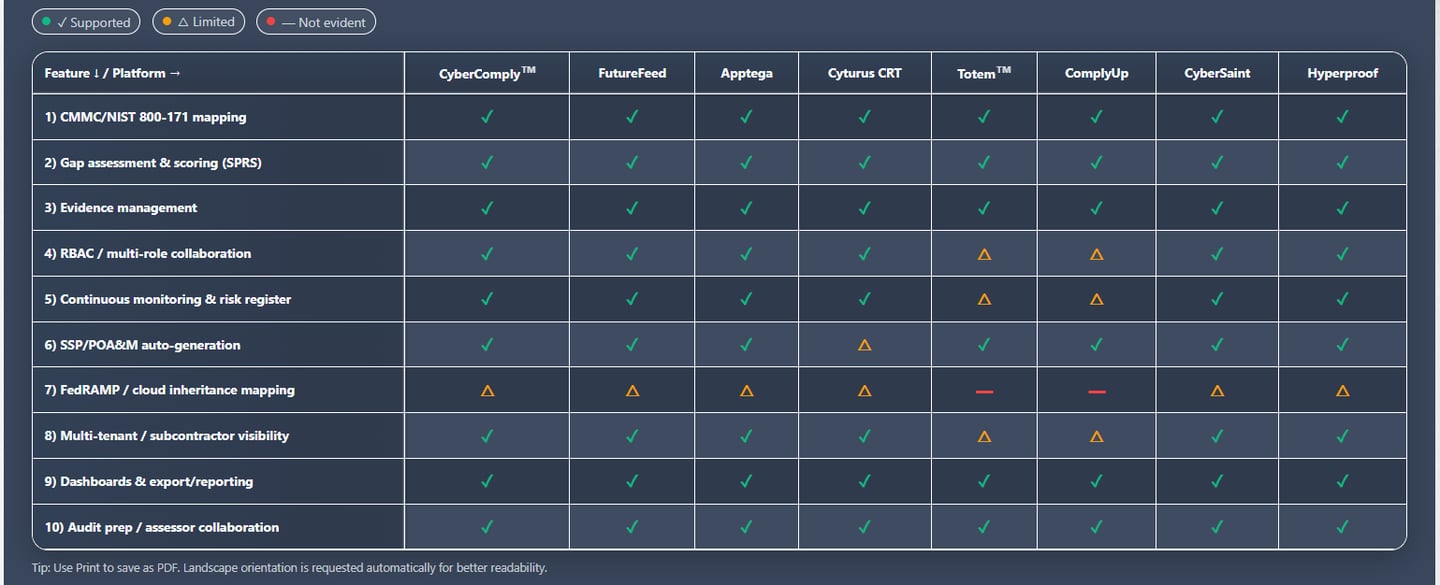Click ComplyUp's red dash in FedRAMP row

tap(1096, 391)
